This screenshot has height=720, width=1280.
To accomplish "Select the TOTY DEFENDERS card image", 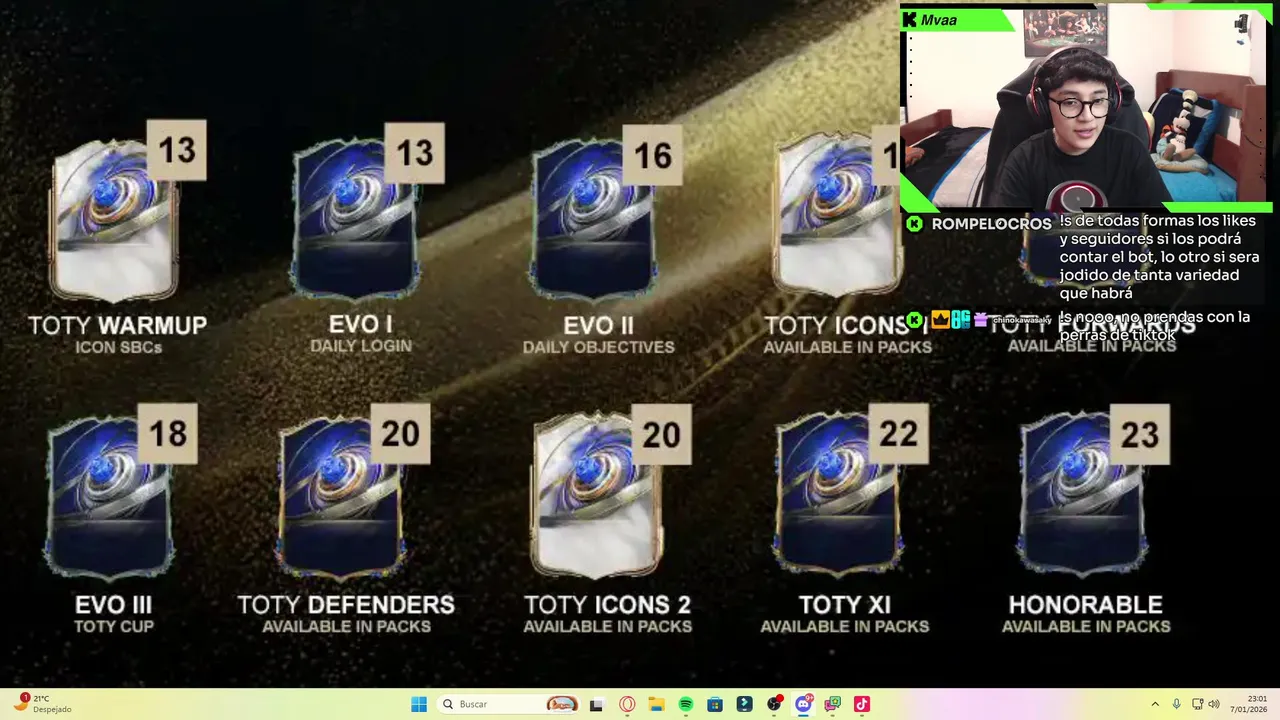I will tap(343, 498).
